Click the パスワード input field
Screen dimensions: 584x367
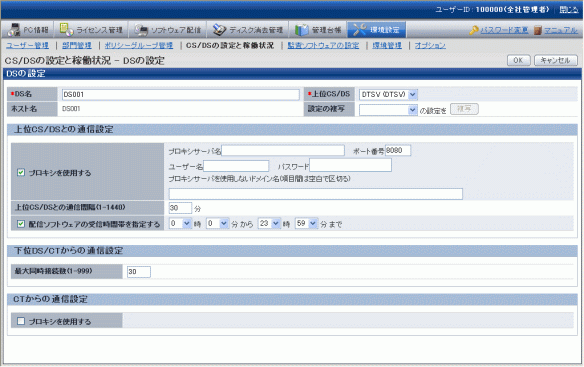pyautogui.click(x=350, y=165)
